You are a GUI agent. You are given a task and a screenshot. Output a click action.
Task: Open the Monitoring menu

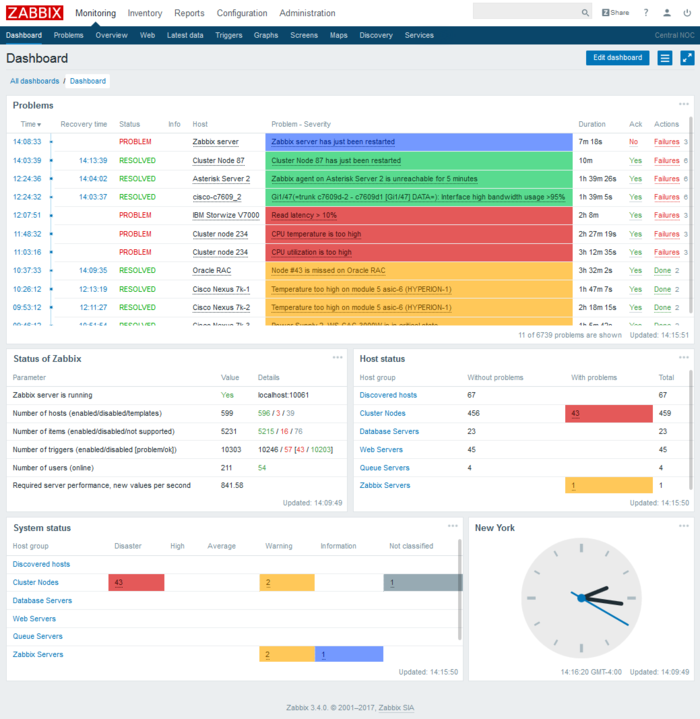(95, 13)
